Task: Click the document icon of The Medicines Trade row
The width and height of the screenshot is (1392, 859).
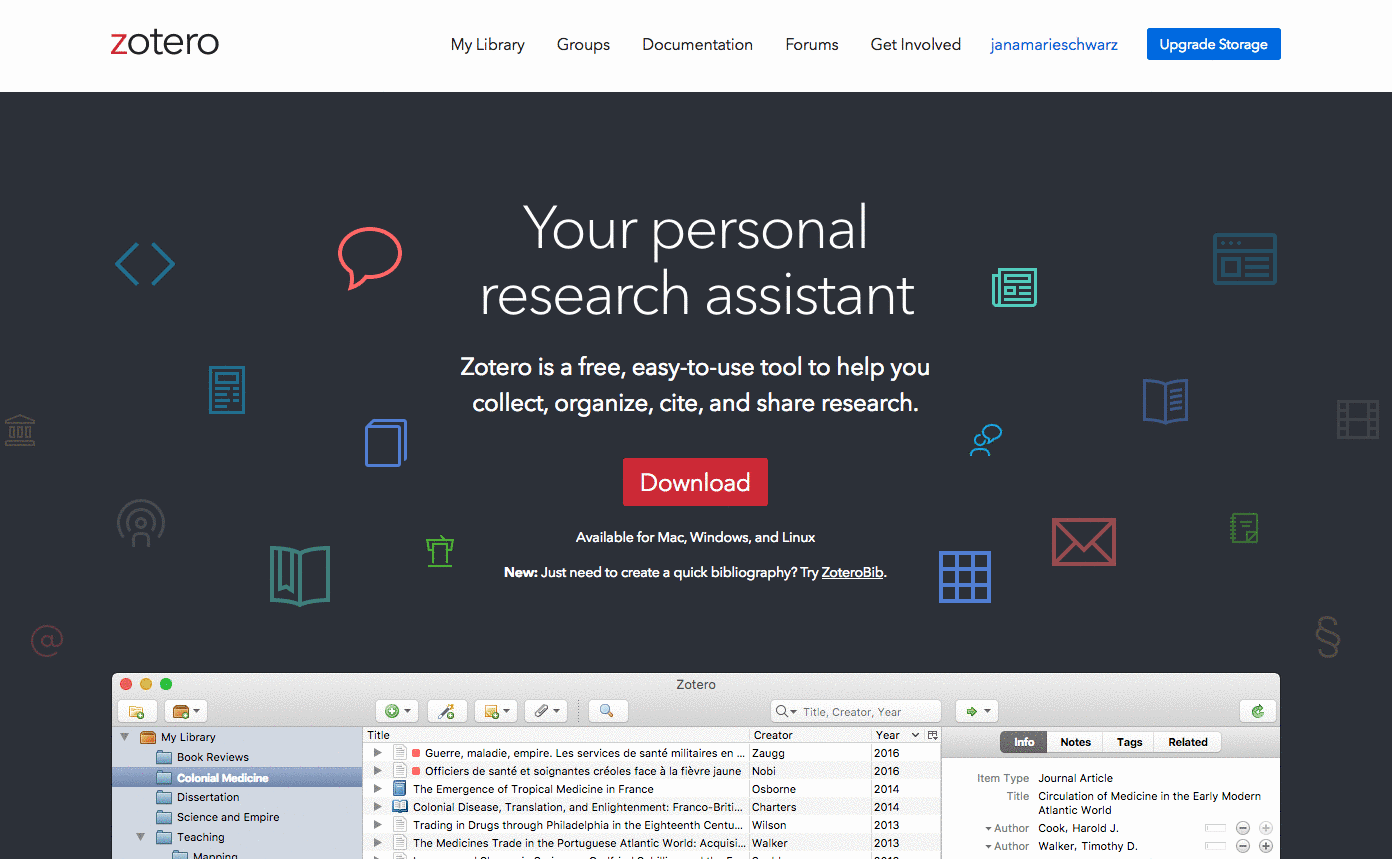Action: tap(400, 843)
